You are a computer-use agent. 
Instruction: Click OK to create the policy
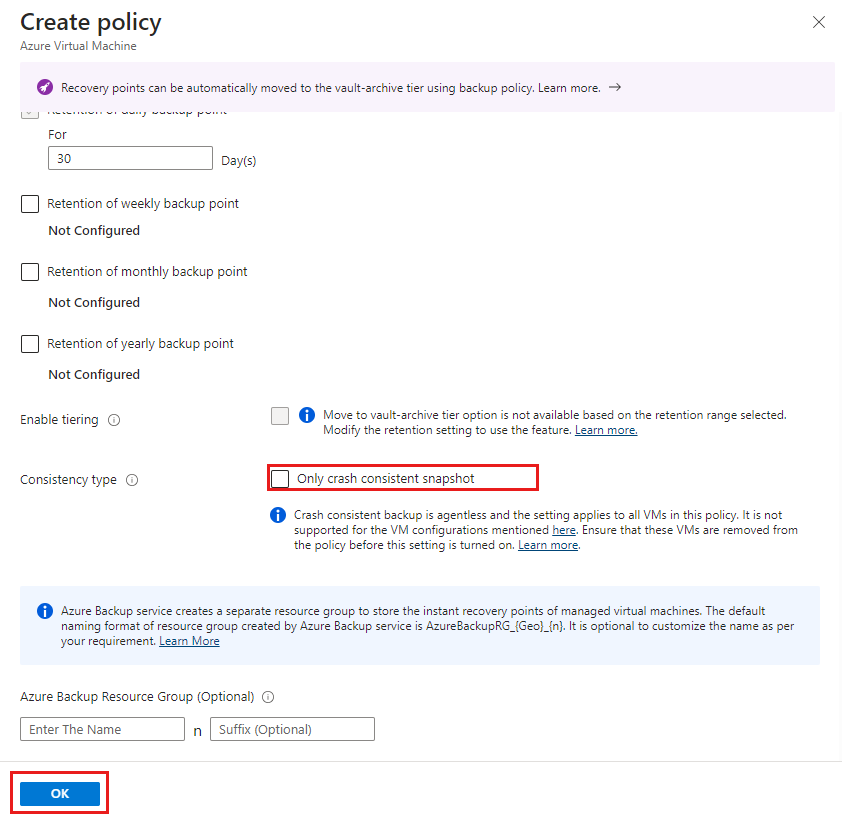[x=60, y=794]
